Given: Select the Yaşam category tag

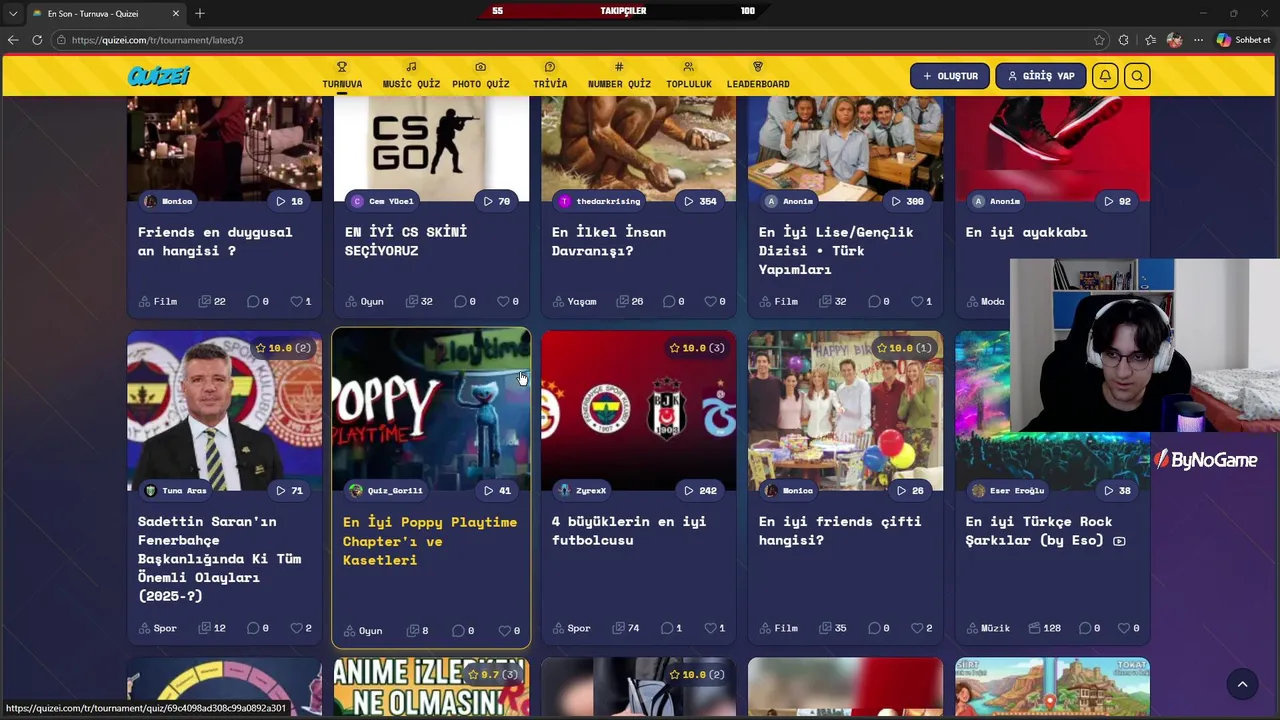Looking at the screenshot, I should click(574, 301).
